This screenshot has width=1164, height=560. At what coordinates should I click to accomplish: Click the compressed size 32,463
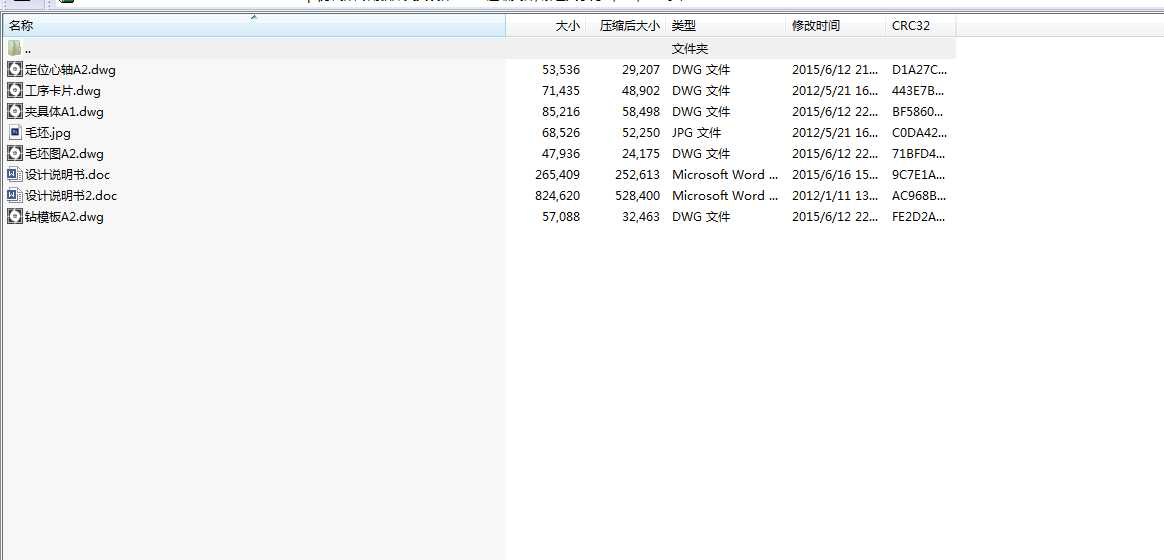[641, 217]
